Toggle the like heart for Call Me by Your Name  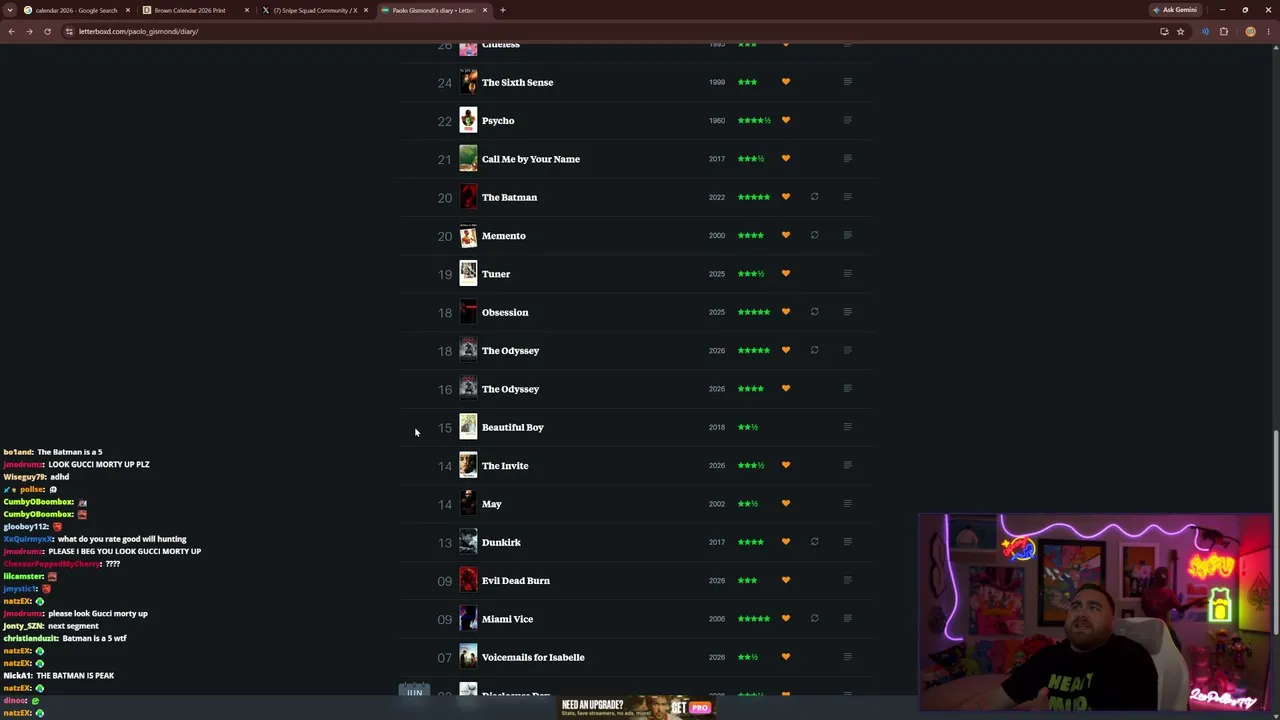click(786, 159)
